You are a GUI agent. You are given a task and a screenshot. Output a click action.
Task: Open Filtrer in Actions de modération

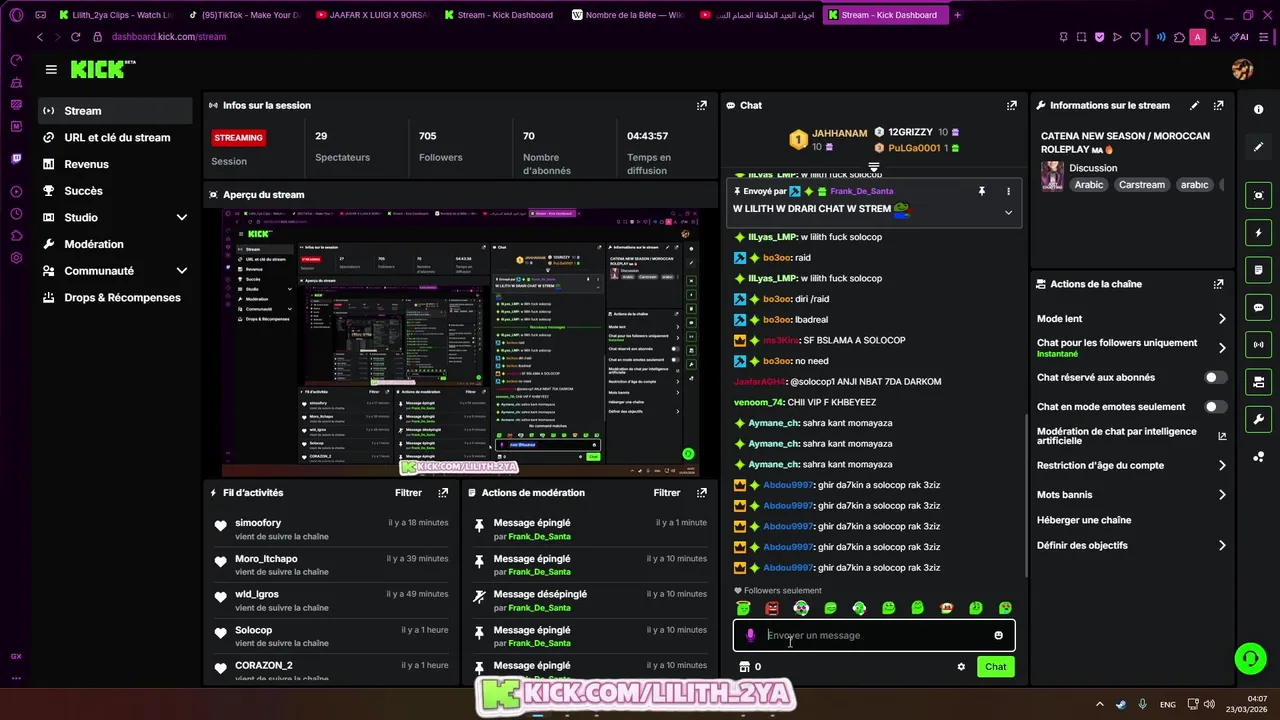667,492
